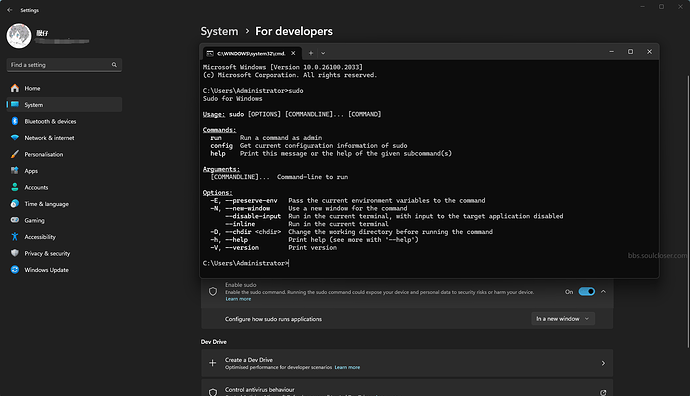
Task: Open Personalisation settings
Action: click(64, 154)
